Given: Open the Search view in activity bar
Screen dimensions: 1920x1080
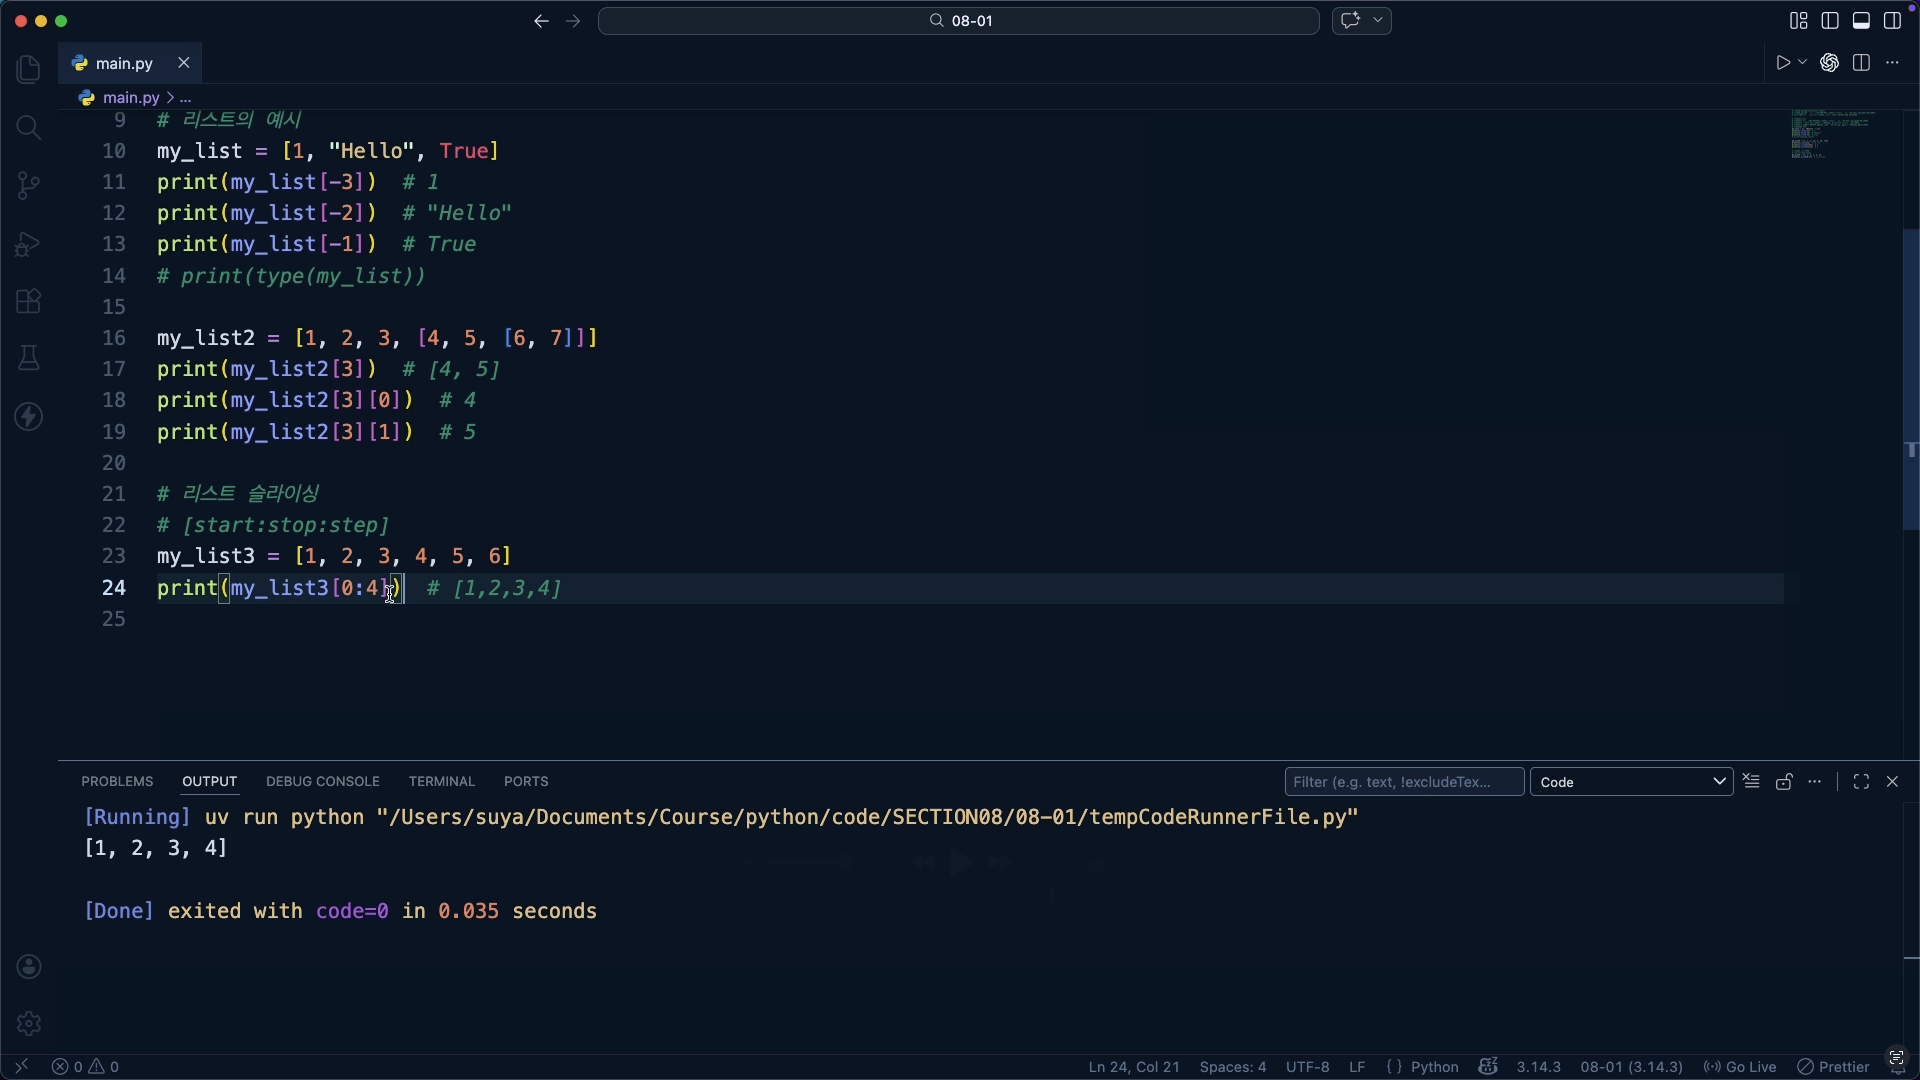Looking at the screenshot, I should [29, 127].
